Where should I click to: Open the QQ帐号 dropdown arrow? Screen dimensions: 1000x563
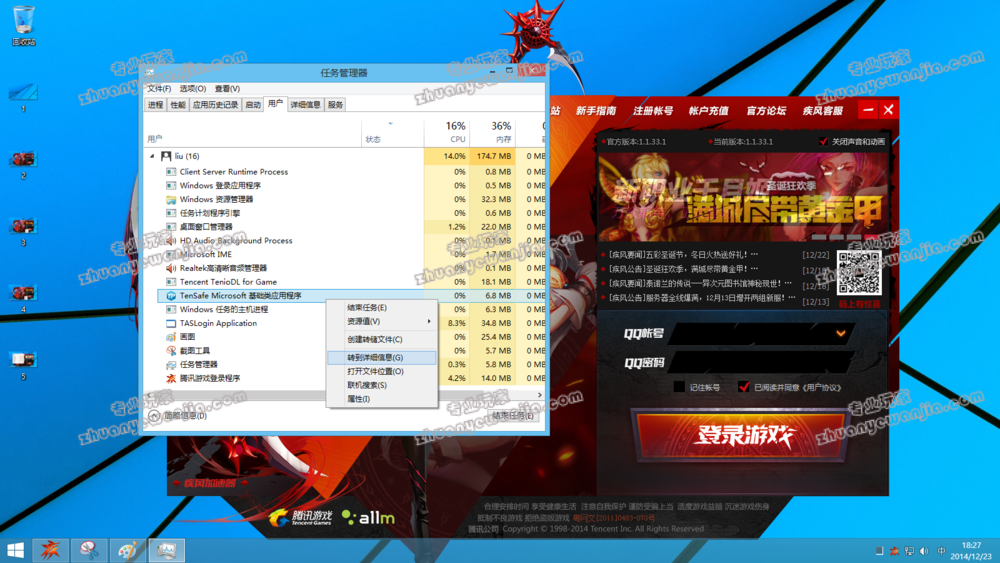(841, 333)
